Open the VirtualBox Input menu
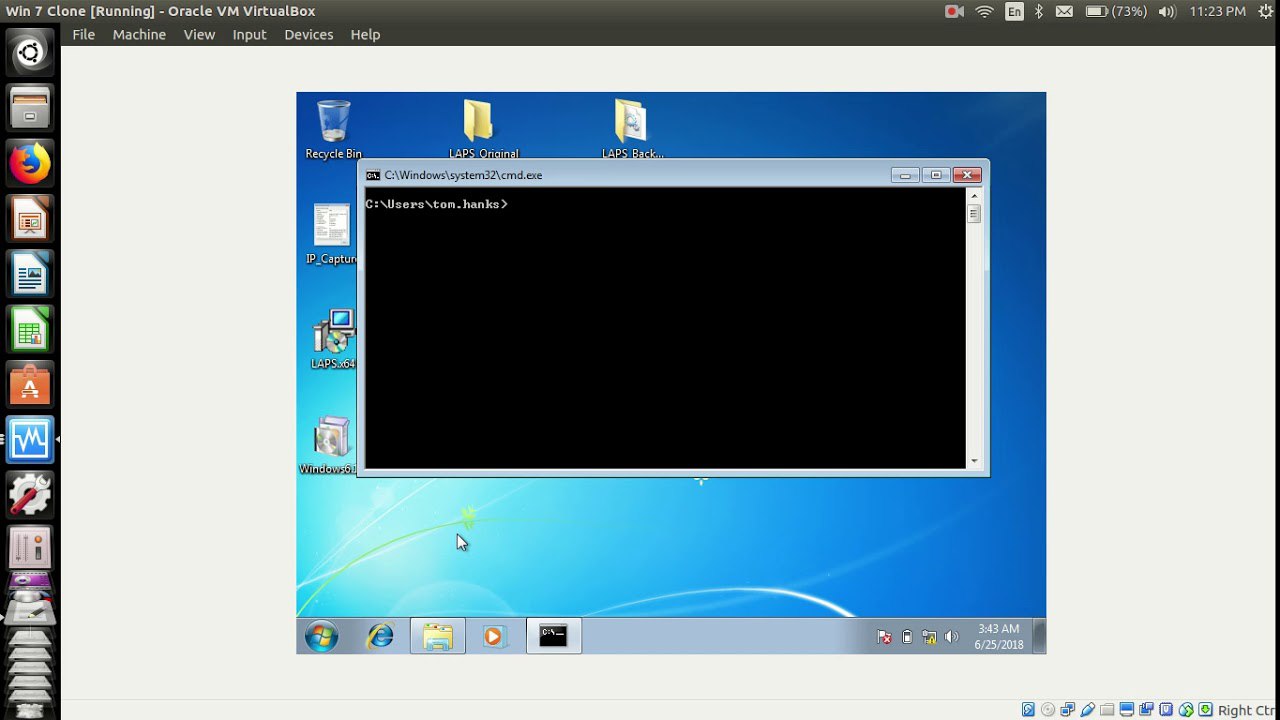This screenshot has height=720, width=1280. click(249, 34)
